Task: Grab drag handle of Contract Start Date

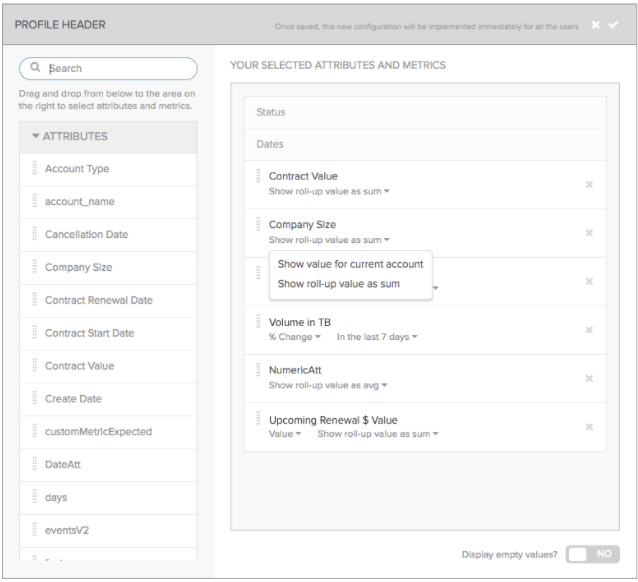Action: coord(35,333)
